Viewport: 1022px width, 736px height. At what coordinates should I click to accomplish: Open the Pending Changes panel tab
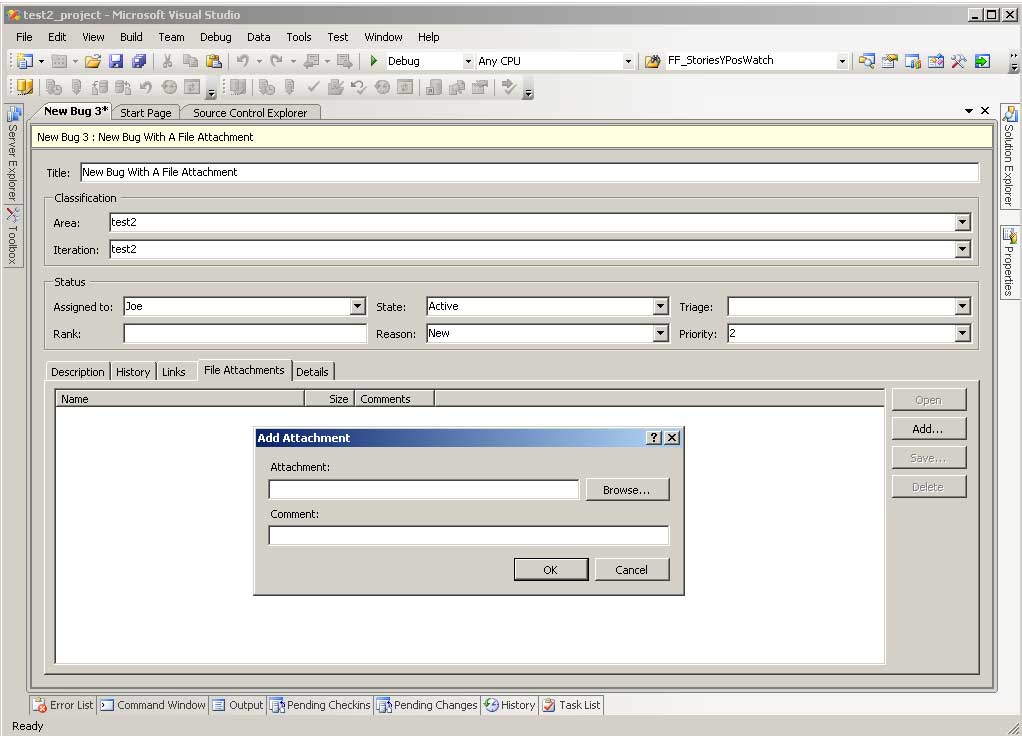(428, 705)
